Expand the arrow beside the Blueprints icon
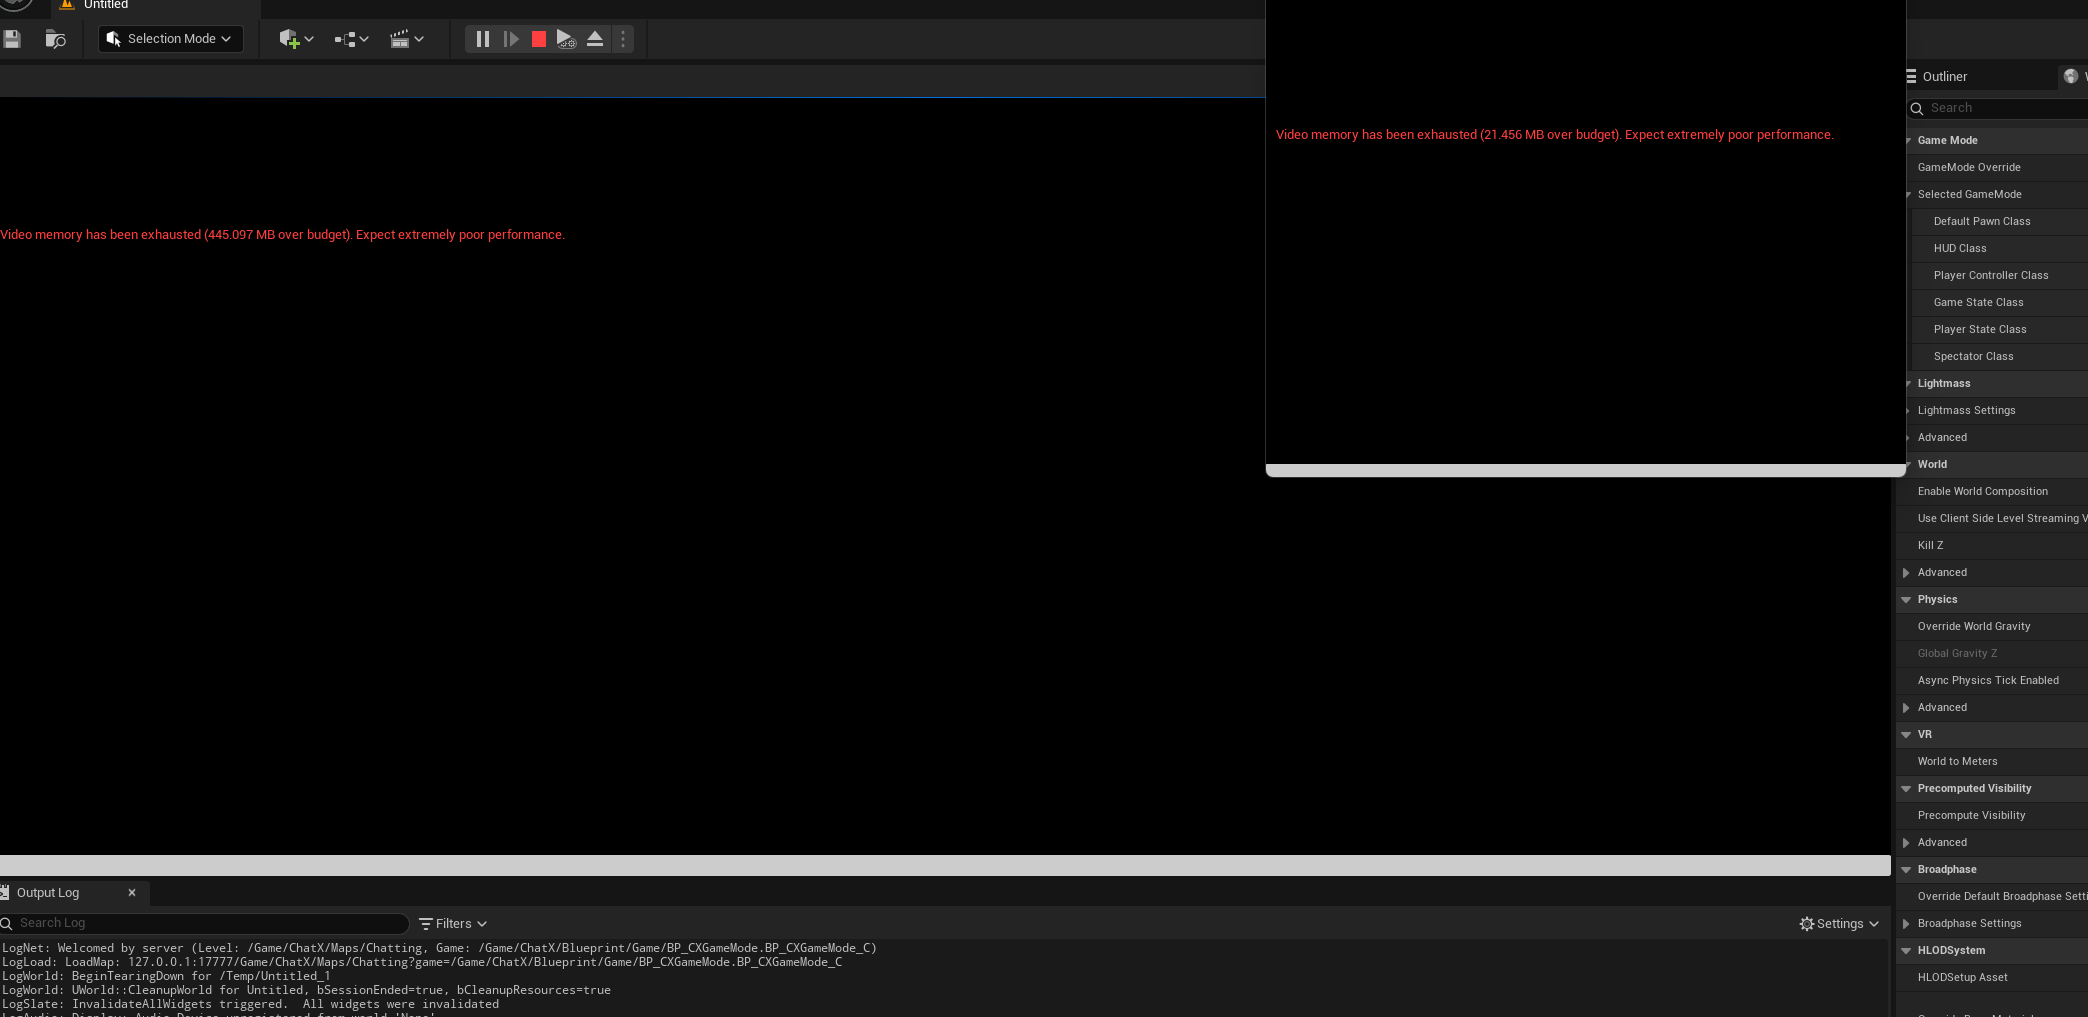2088x1017 pixels. 364,39
